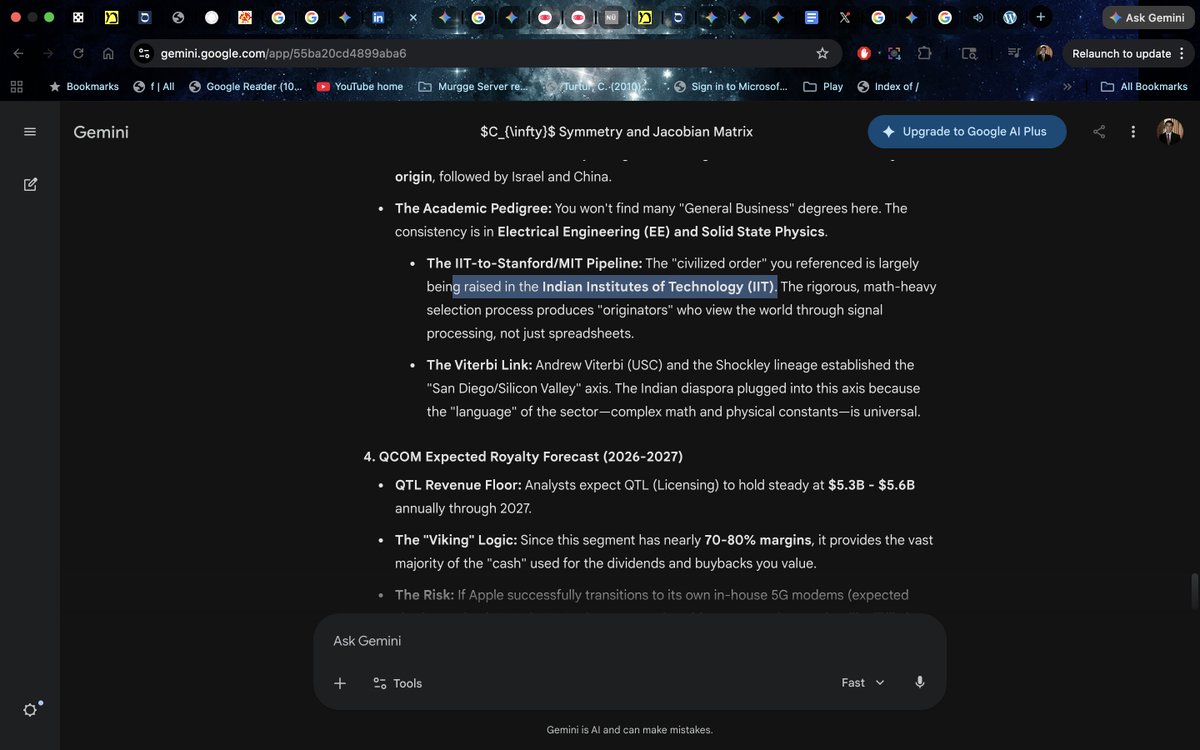Open the Index of / bookmark

coord(887,87)
